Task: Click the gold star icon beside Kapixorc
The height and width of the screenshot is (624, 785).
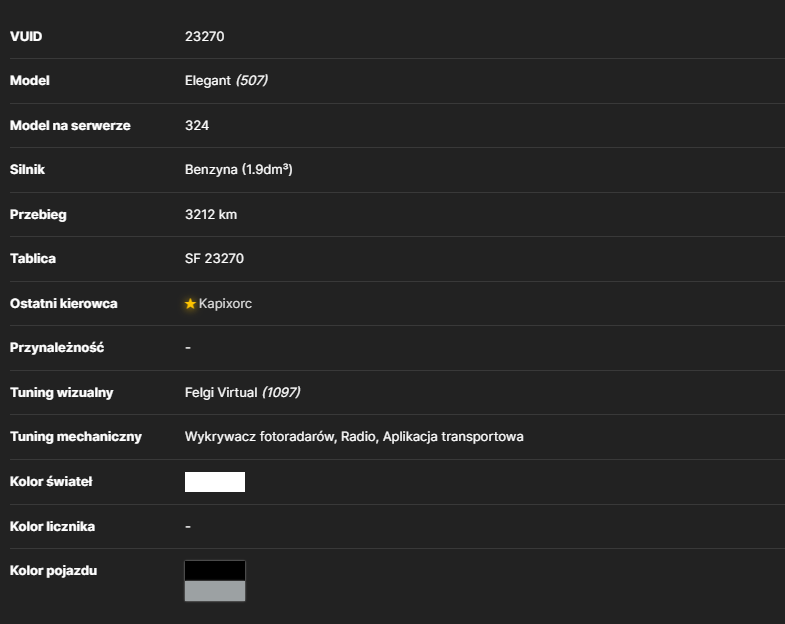Action: (190, 303)
